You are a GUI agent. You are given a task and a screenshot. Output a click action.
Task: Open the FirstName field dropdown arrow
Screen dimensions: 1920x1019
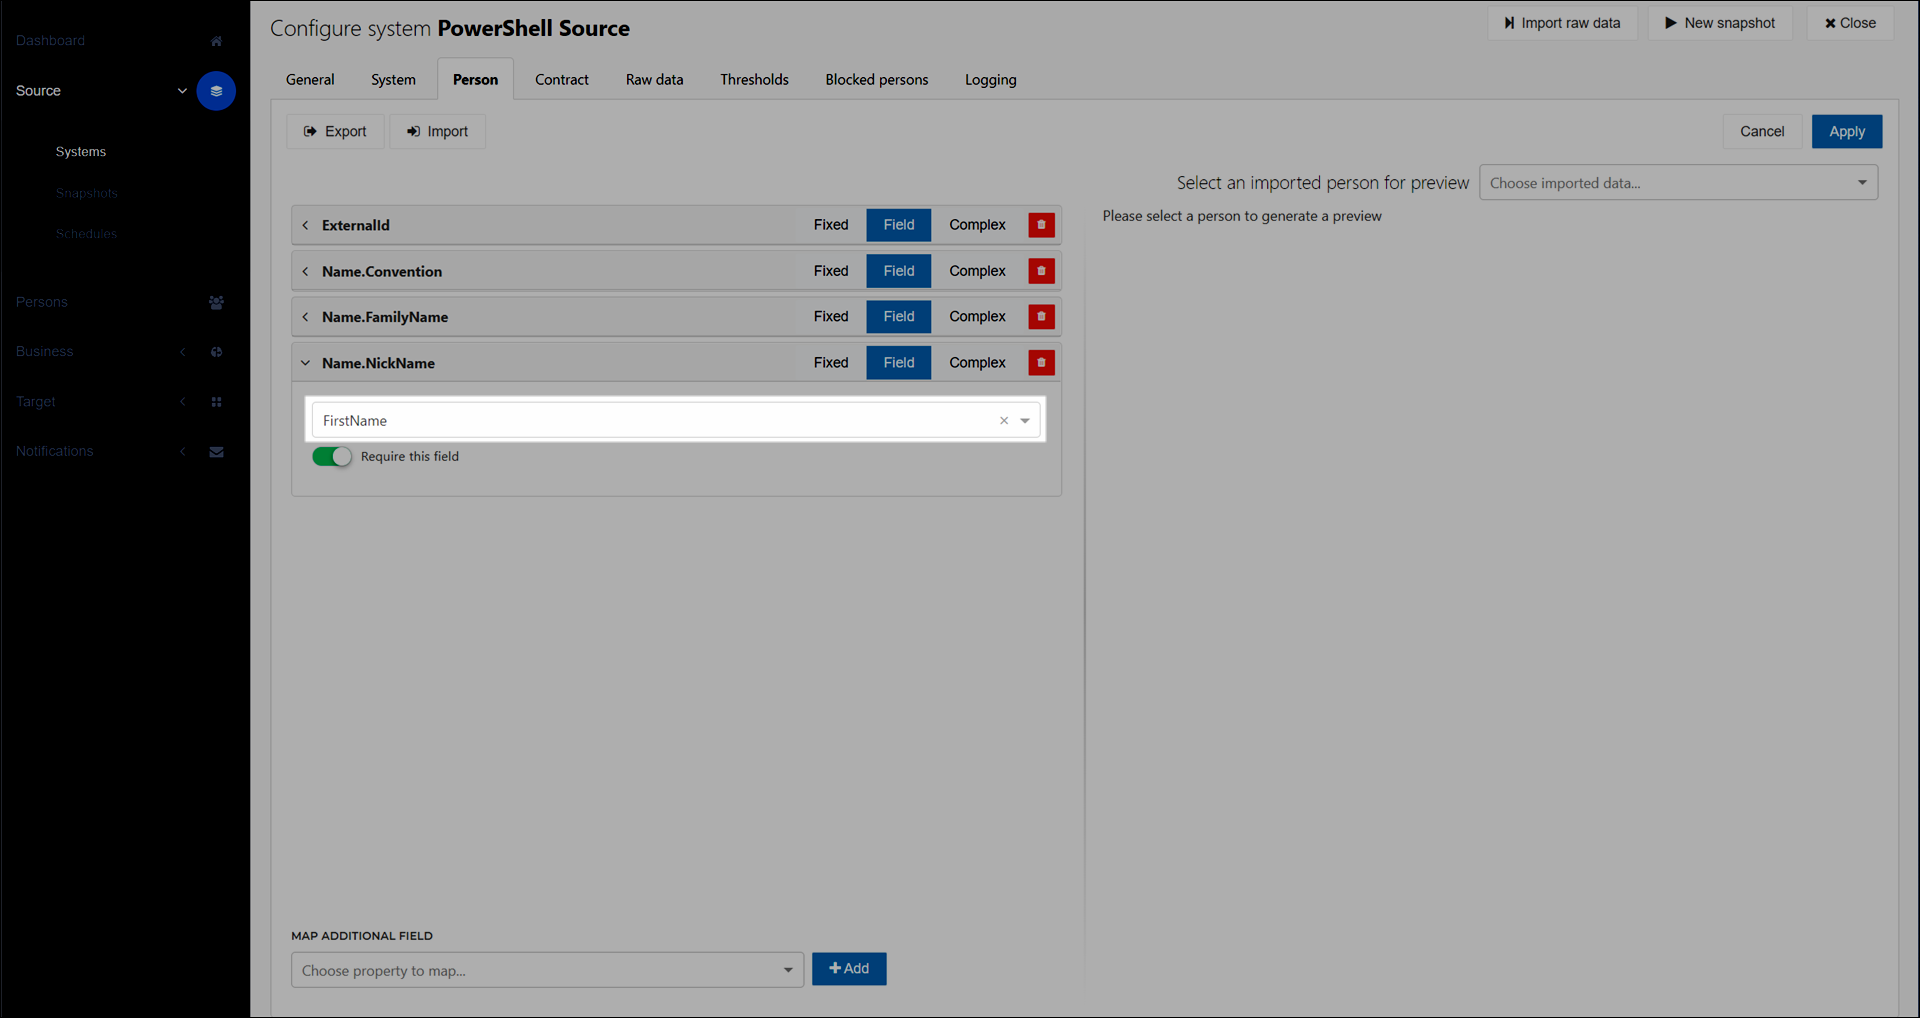point(1025,421)
